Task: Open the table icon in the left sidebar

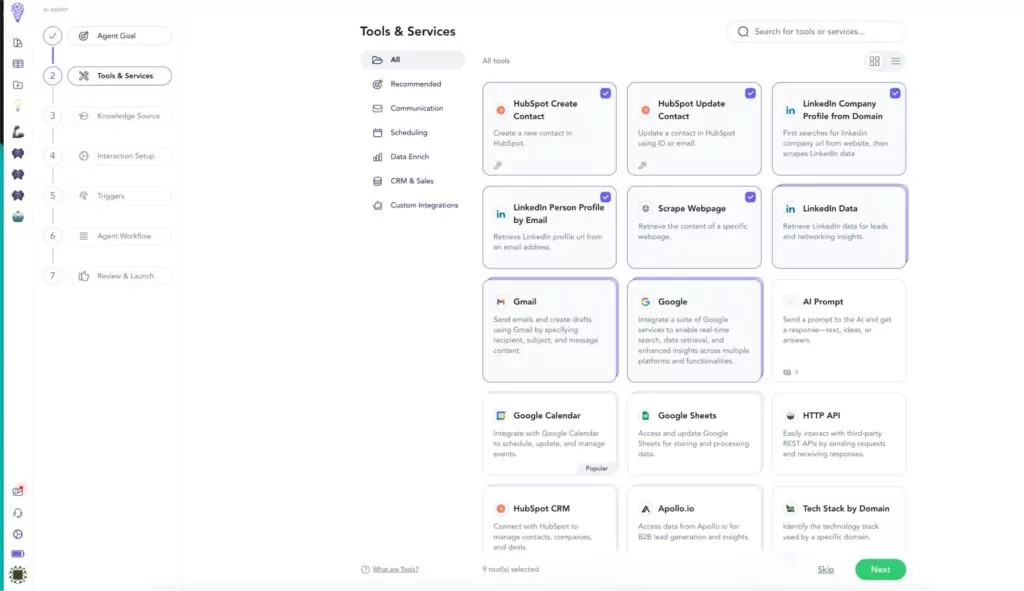Action: coord(18,64)
